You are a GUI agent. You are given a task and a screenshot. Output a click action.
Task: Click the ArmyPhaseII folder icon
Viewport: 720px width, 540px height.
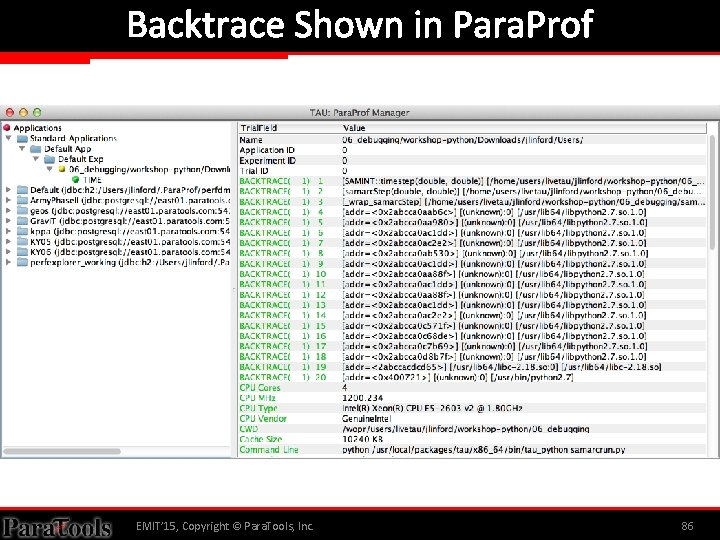tap(22, 200)
